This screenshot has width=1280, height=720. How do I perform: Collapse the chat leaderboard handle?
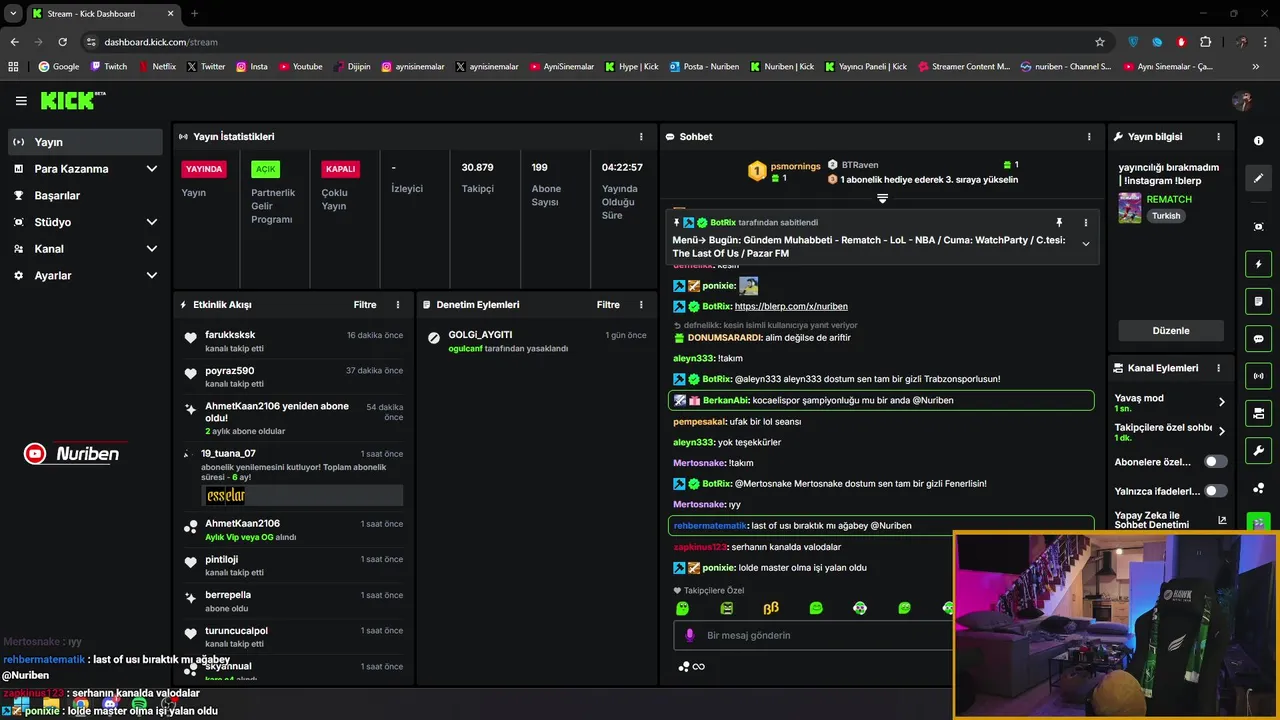[882, 199]
